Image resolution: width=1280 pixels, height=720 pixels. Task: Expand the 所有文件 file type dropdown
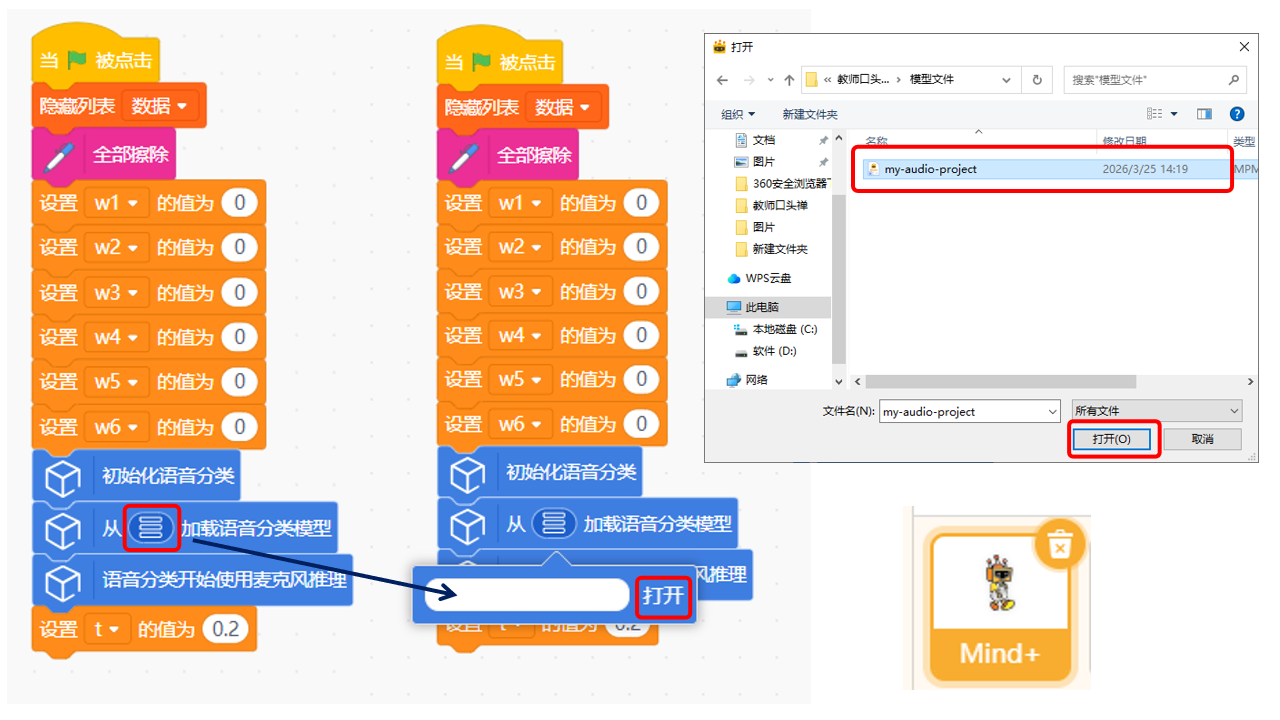coord(1156,411)
